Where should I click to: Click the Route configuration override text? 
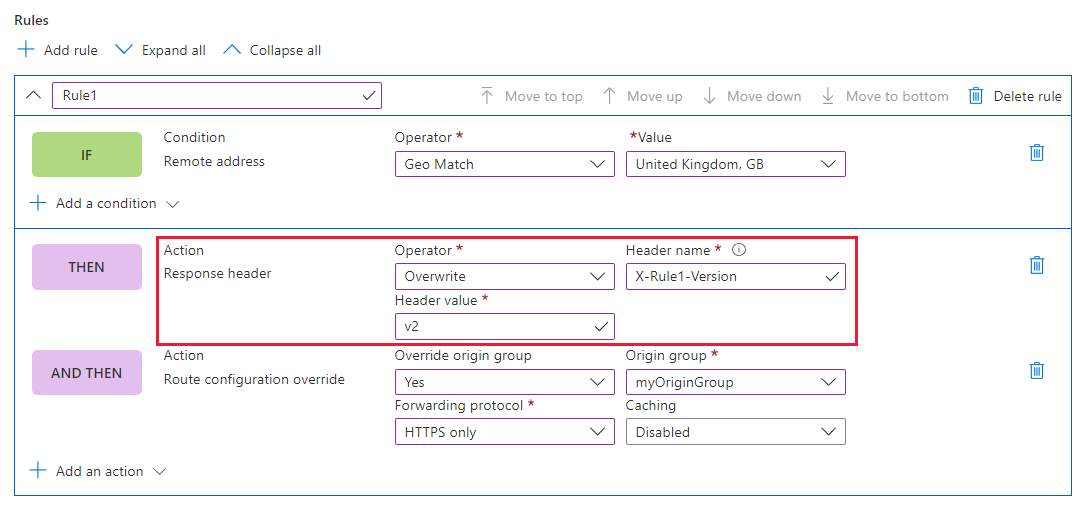[x=254, y=379]
